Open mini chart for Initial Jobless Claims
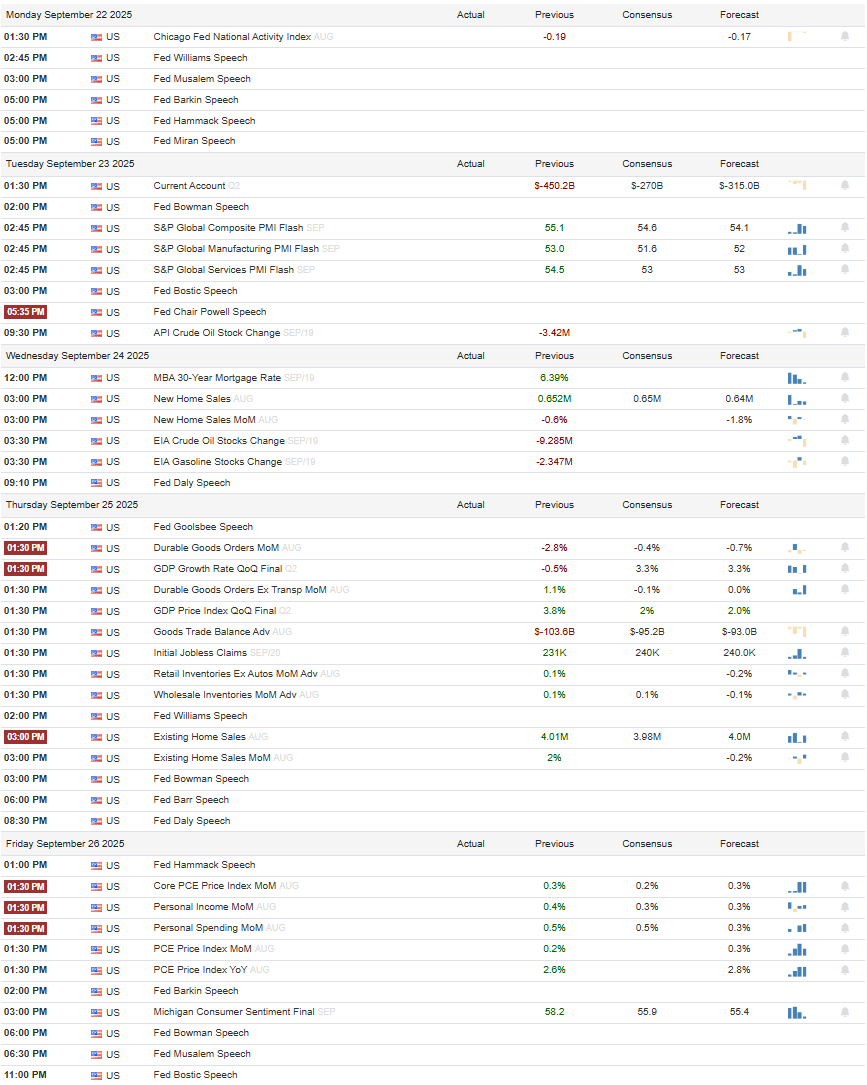The image size is (867, 1085). tap(797, 653)
